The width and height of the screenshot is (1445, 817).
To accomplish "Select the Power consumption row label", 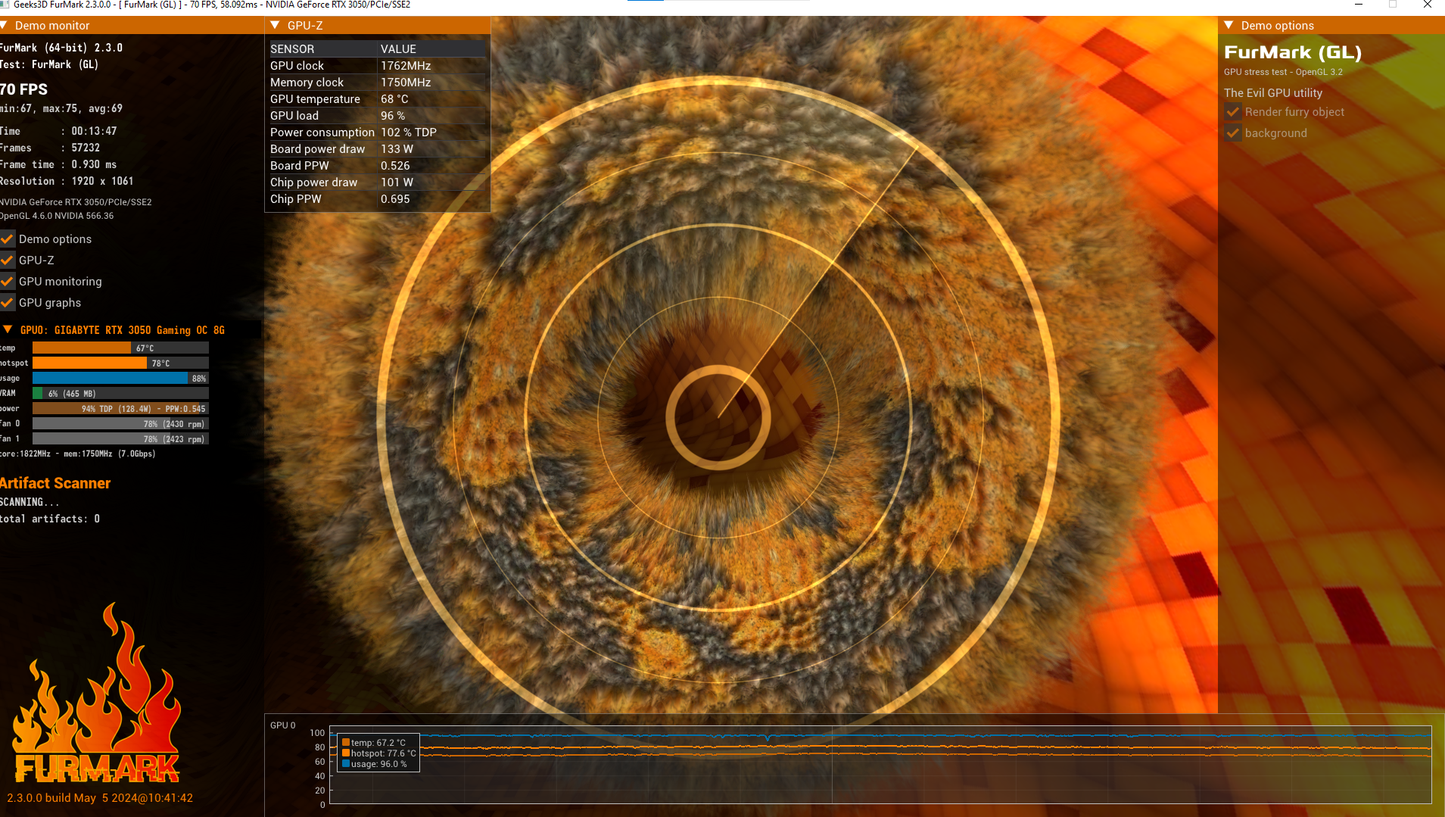I will point(322,132).
